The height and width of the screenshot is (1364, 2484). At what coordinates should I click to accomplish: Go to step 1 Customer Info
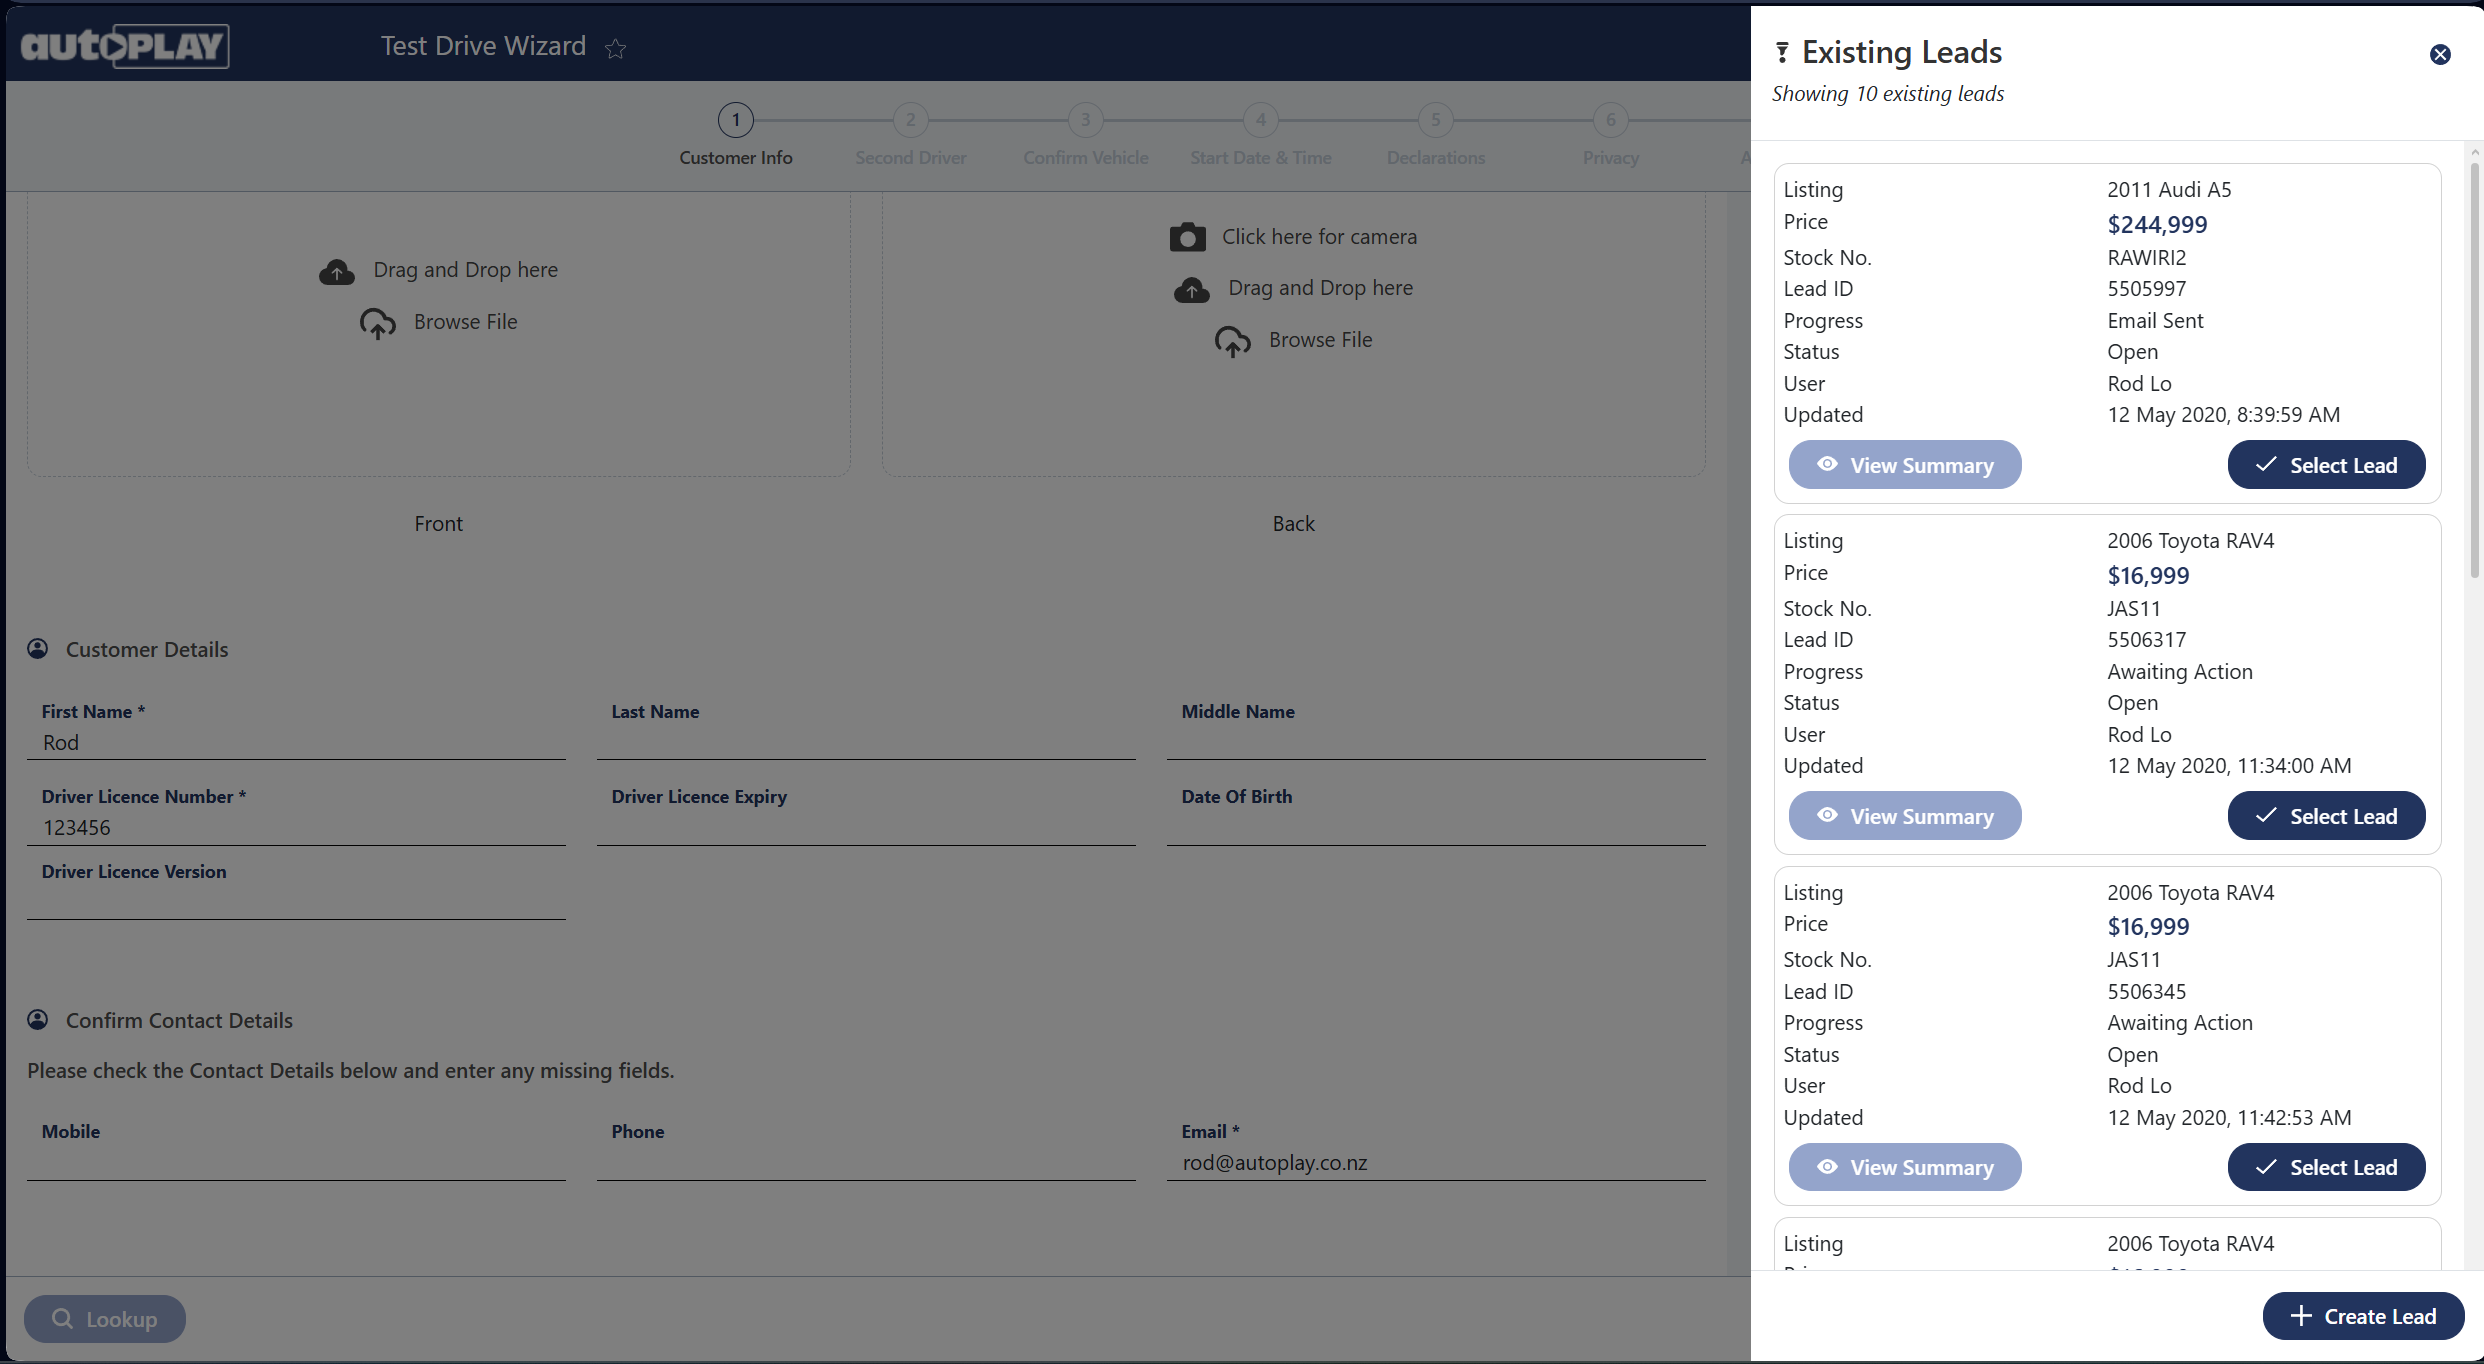(735, 121)
